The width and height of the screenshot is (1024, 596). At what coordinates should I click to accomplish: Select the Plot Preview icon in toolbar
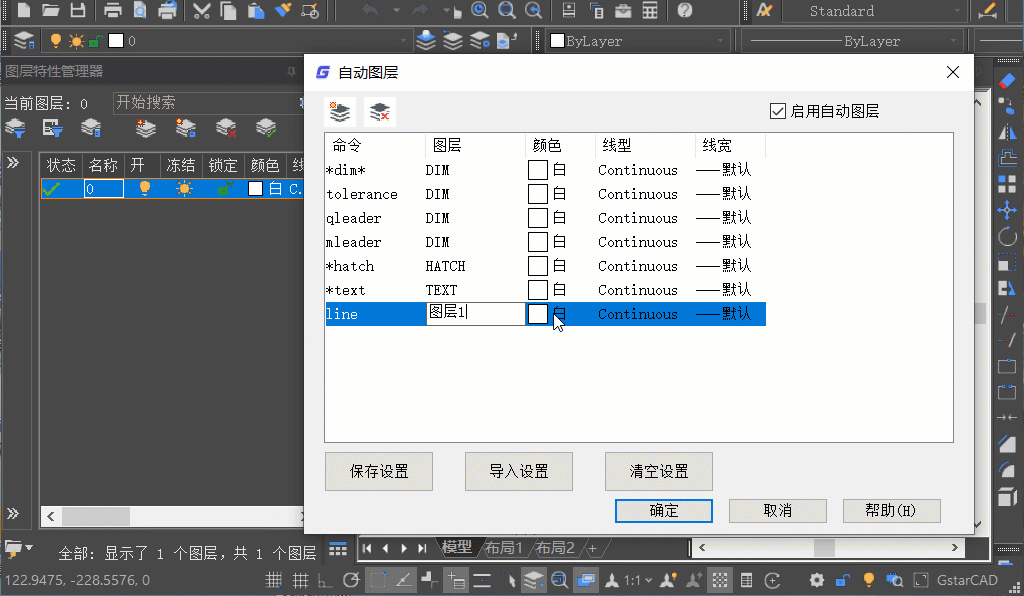point(139,11)
